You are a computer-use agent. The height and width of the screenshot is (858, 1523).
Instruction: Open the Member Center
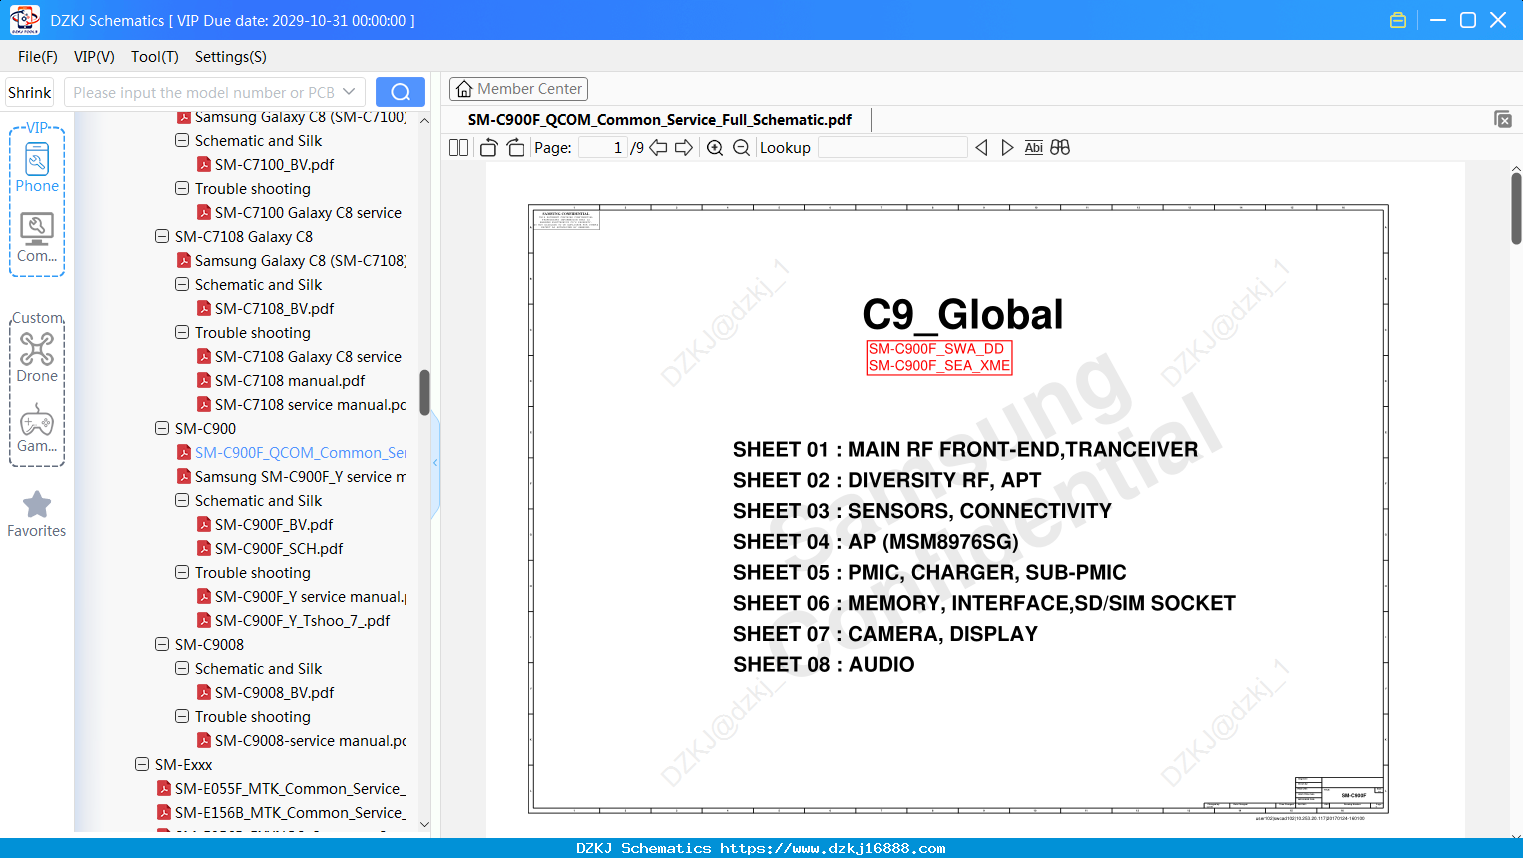[518, 89]
